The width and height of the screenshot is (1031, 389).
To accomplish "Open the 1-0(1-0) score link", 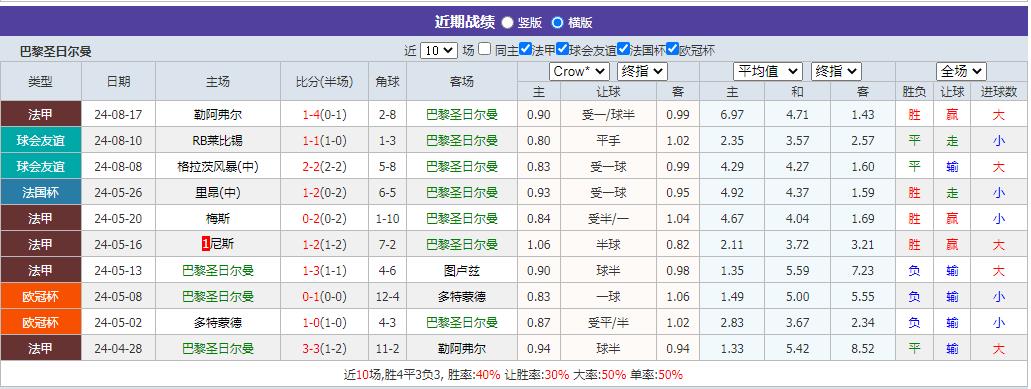I will (x=324, y=323).
